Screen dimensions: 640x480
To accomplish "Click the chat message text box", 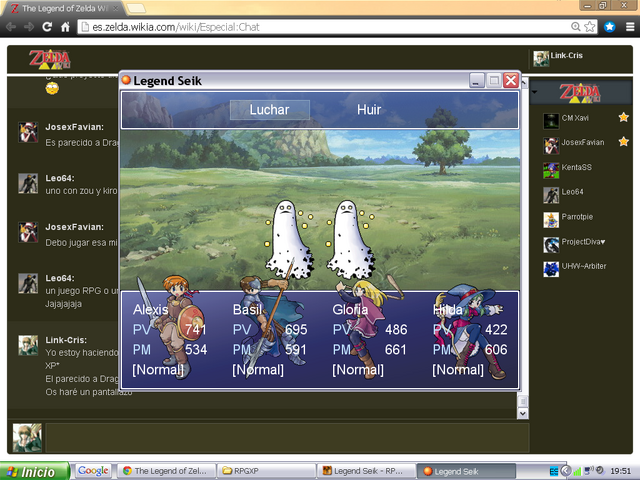I will pos(287,438).
